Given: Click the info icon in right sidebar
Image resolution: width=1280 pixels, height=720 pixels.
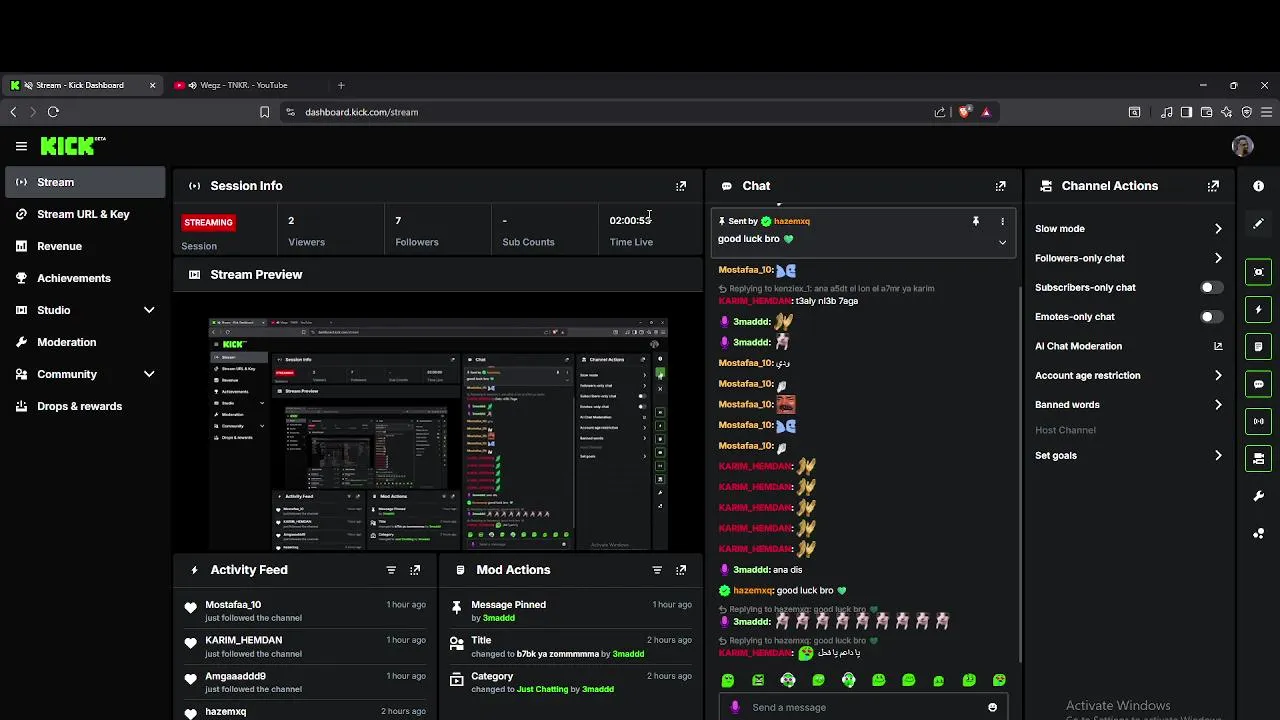Looking at the screenshot, I should click(x=1258, y=186).
